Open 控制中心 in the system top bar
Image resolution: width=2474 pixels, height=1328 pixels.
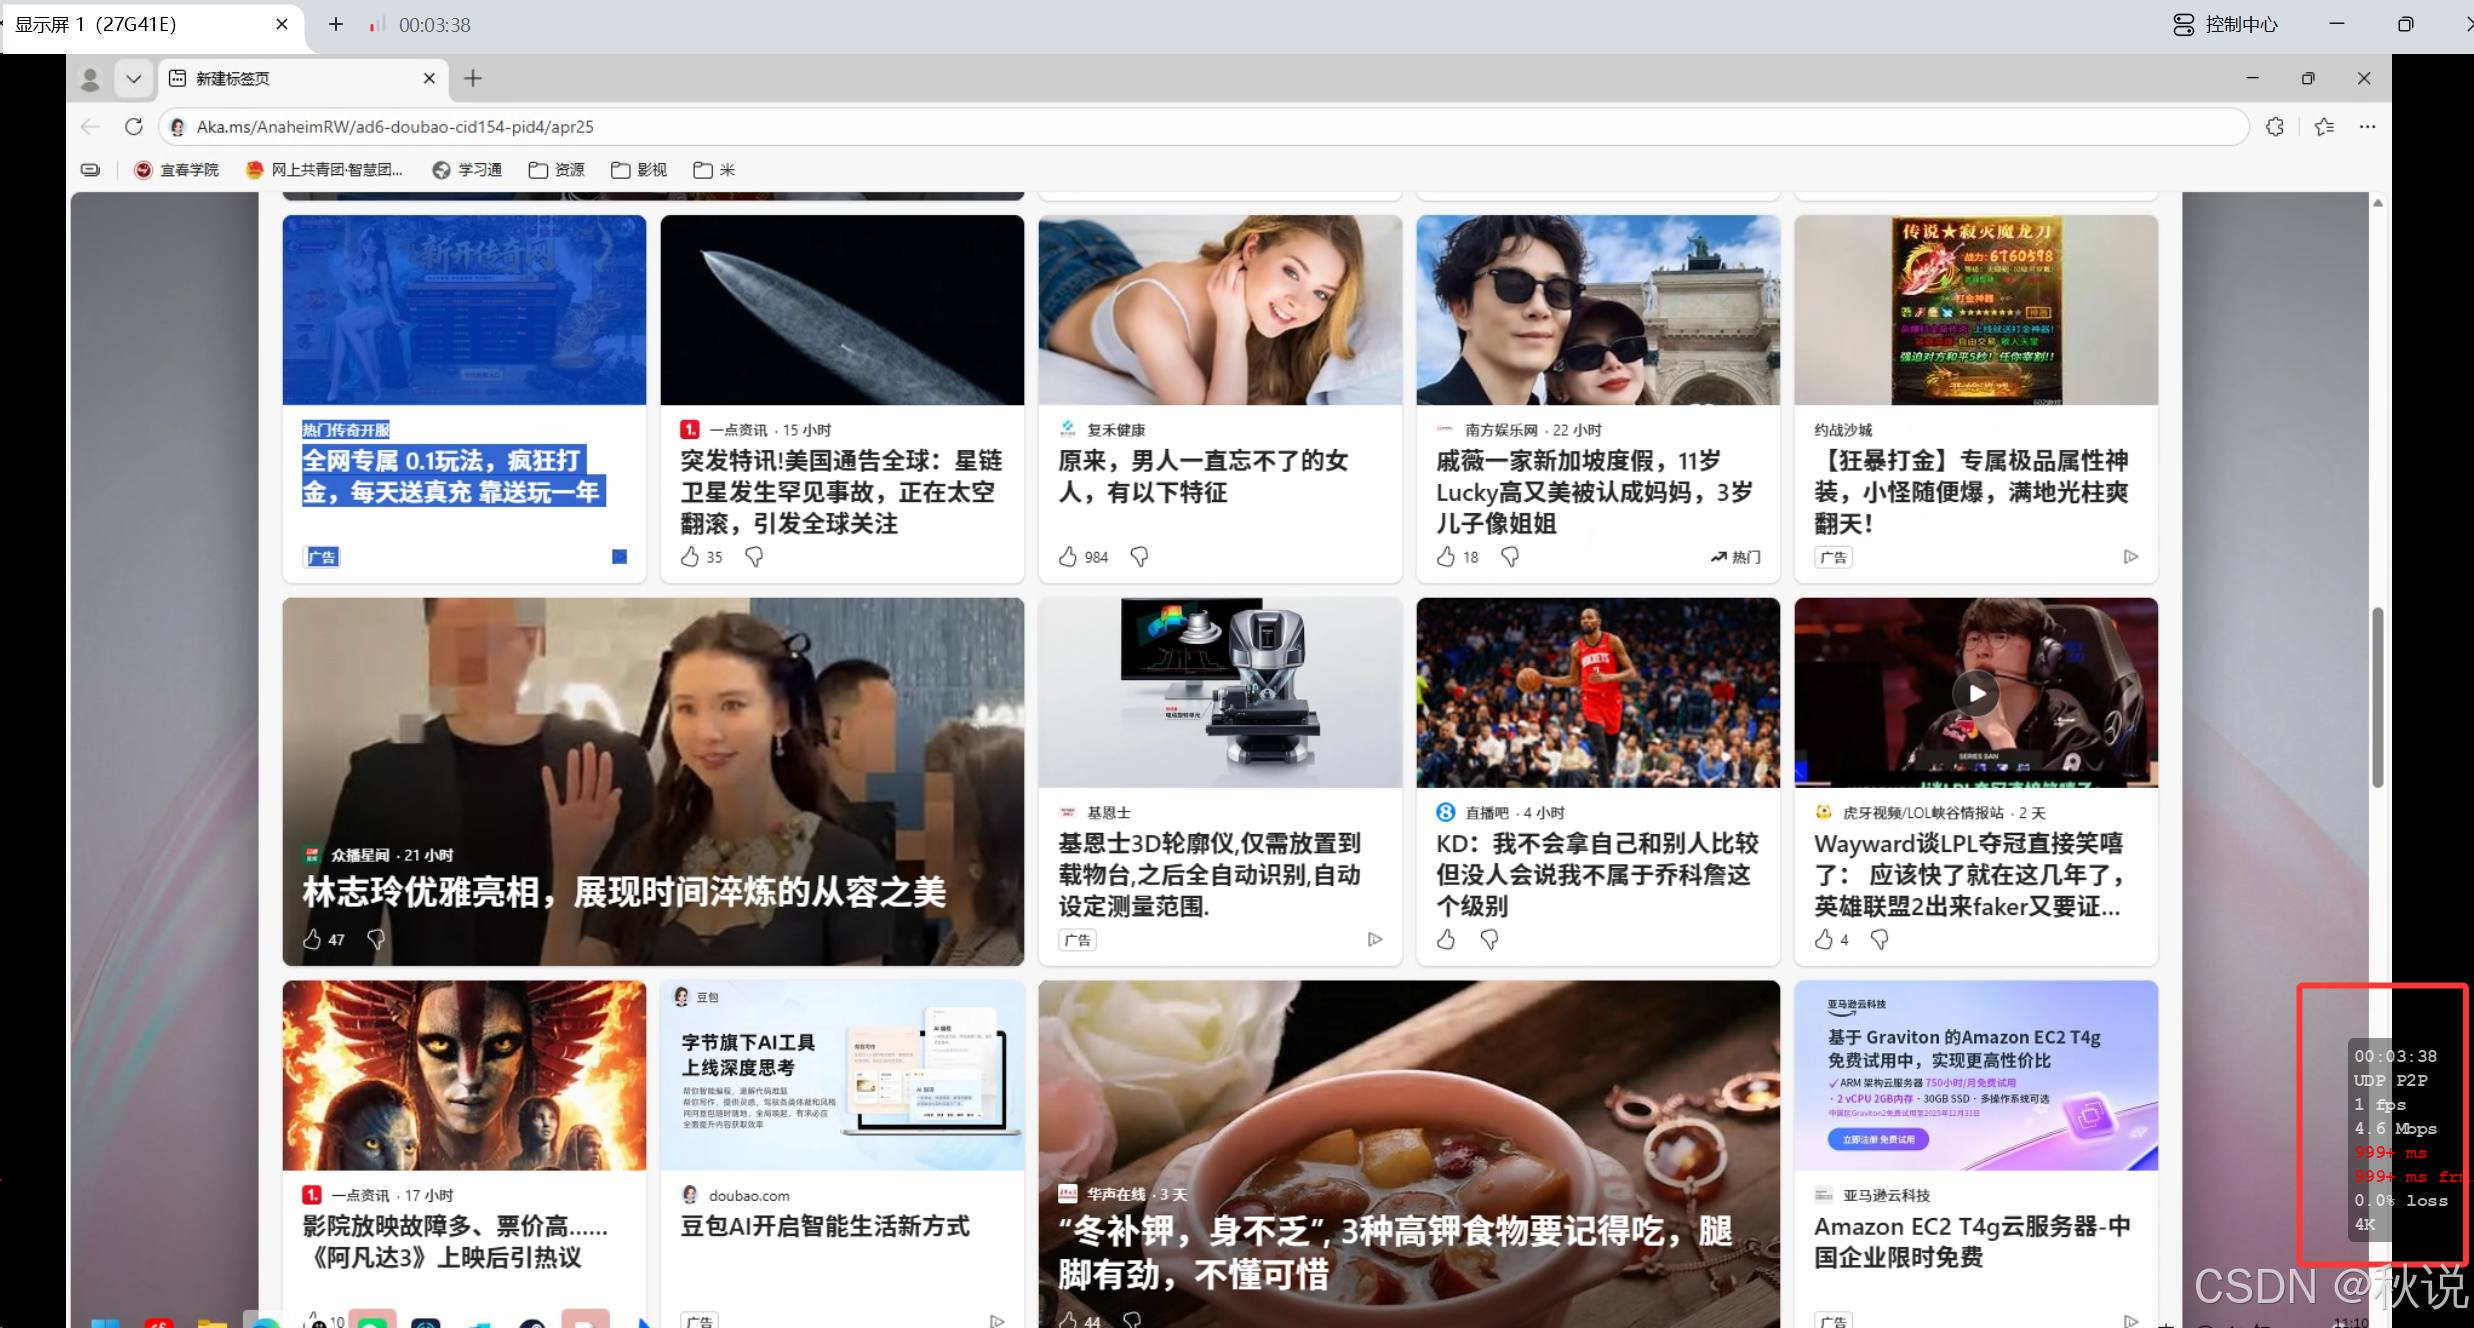pos(2240,24)
